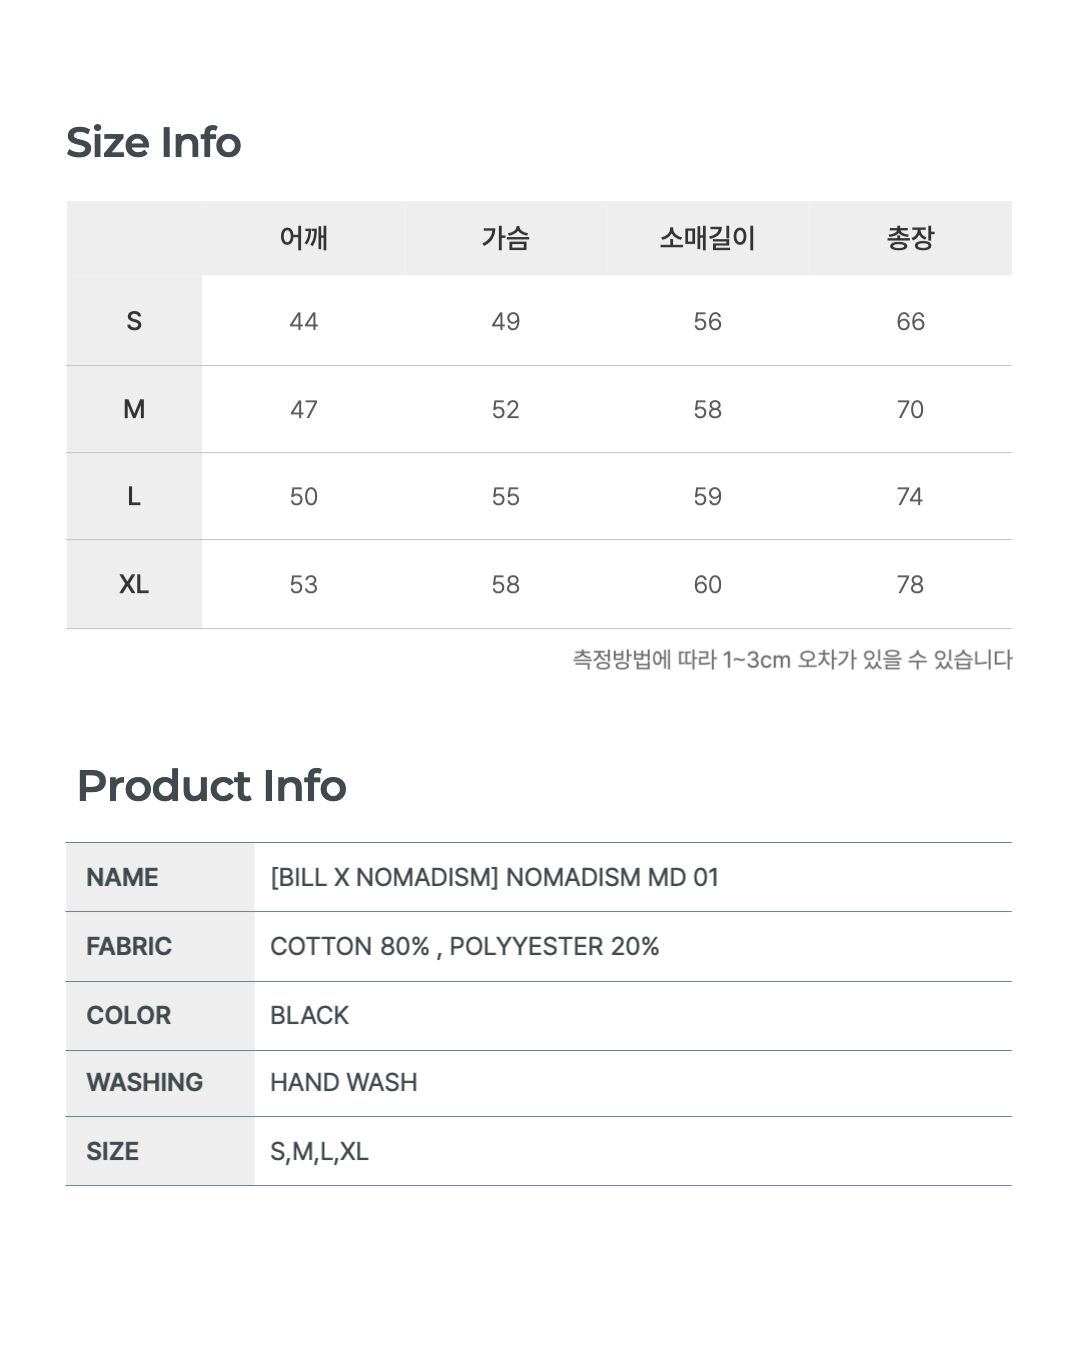Click shoulder value 44 for size S
The width and height of the screenshot is (1080, 1350).
304,321
